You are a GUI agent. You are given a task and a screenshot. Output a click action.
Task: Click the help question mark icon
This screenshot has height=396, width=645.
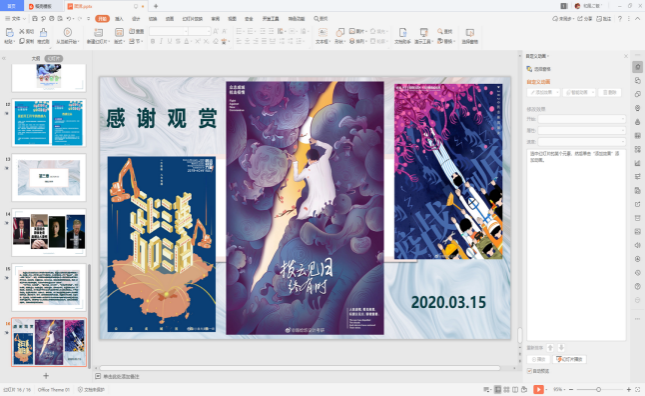(620, 19)
